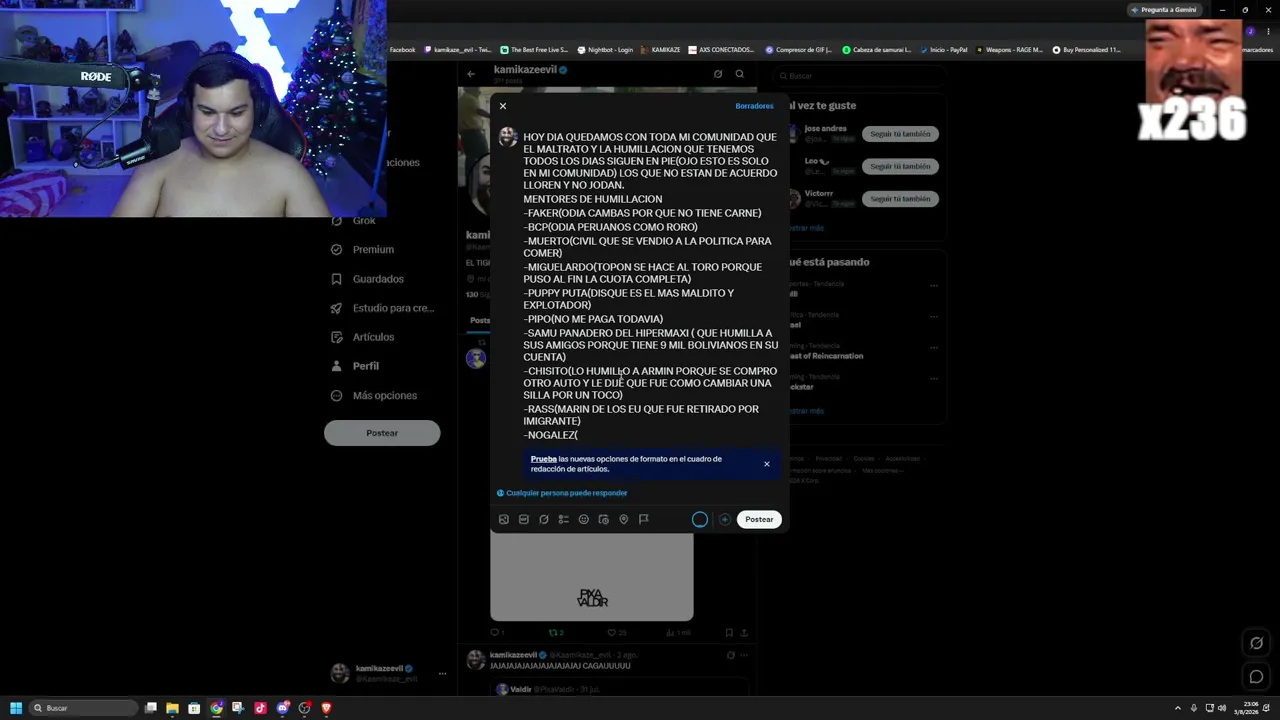Insert a GIF into the post
The height and width of the screenshot is (720, 1280).
[x=524, y=519]
